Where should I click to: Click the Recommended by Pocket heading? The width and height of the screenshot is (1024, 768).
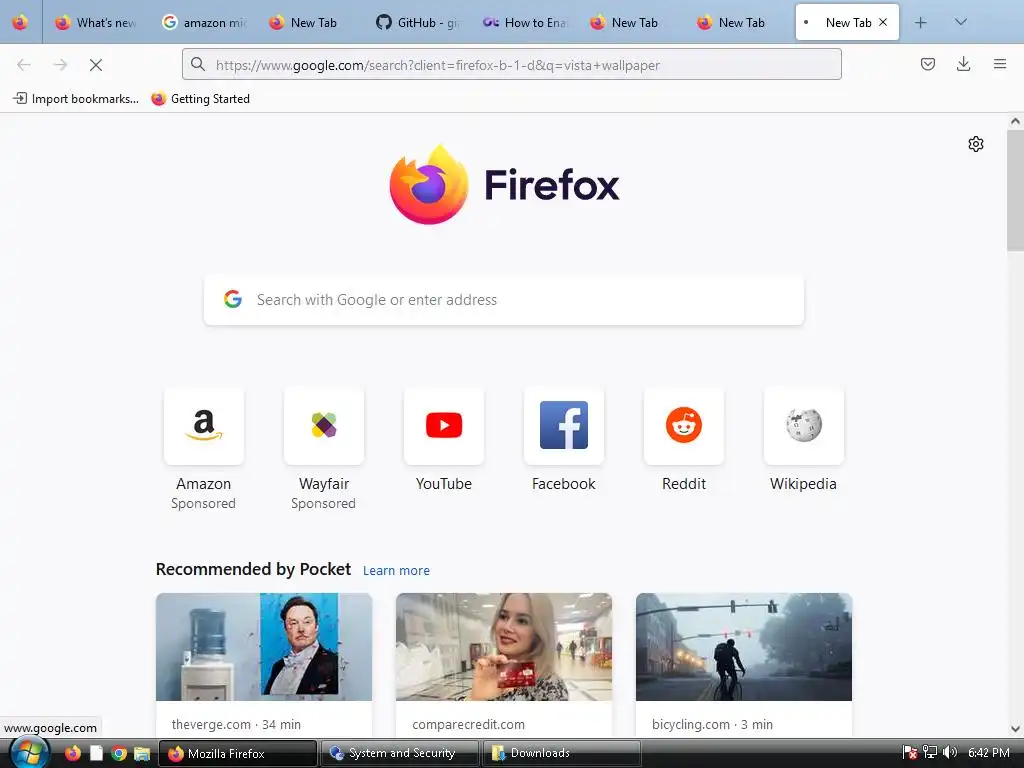(253, 569)
